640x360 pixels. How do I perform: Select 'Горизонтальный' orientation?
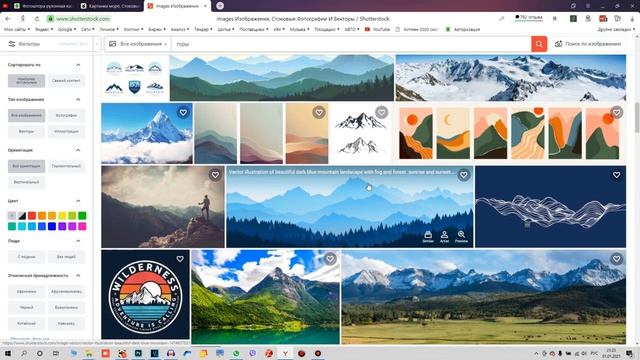coord(66,166)
